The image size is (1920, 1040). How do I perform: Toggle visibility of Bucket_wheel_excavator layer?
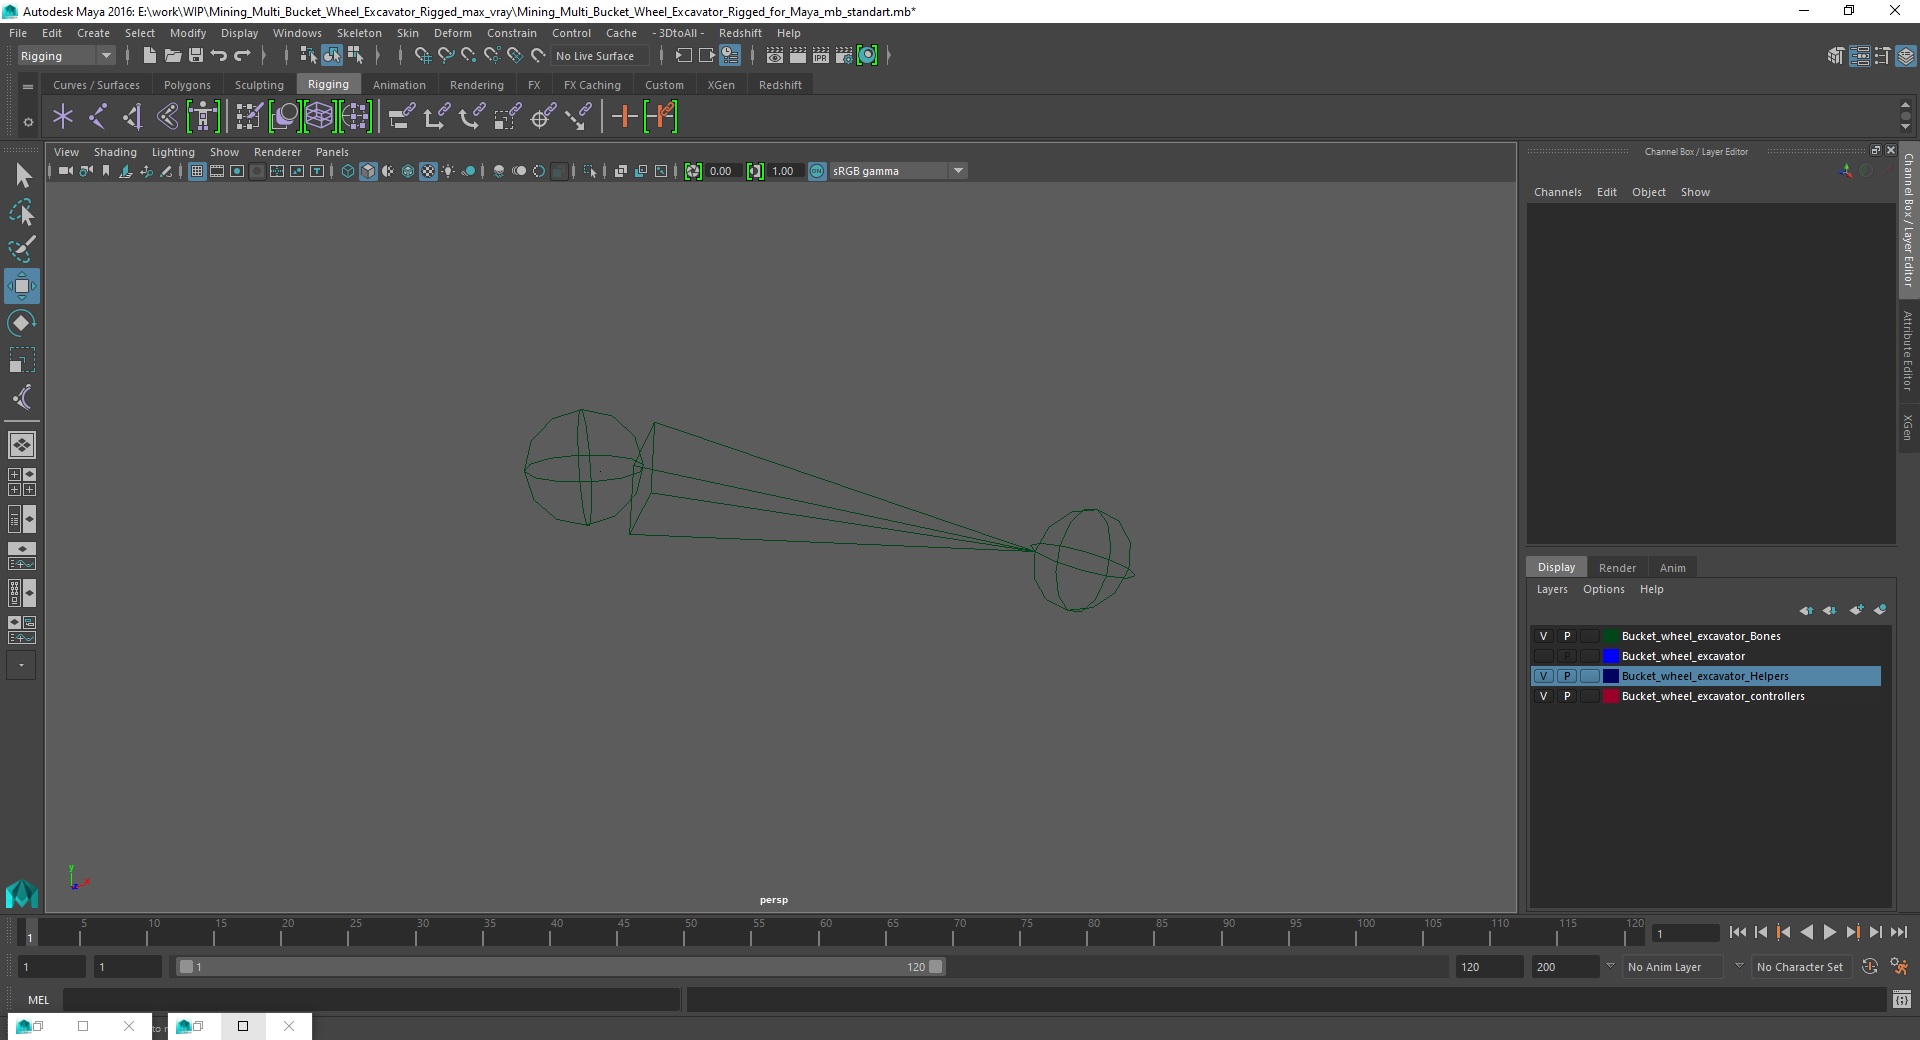click(x=1543, y=656)
